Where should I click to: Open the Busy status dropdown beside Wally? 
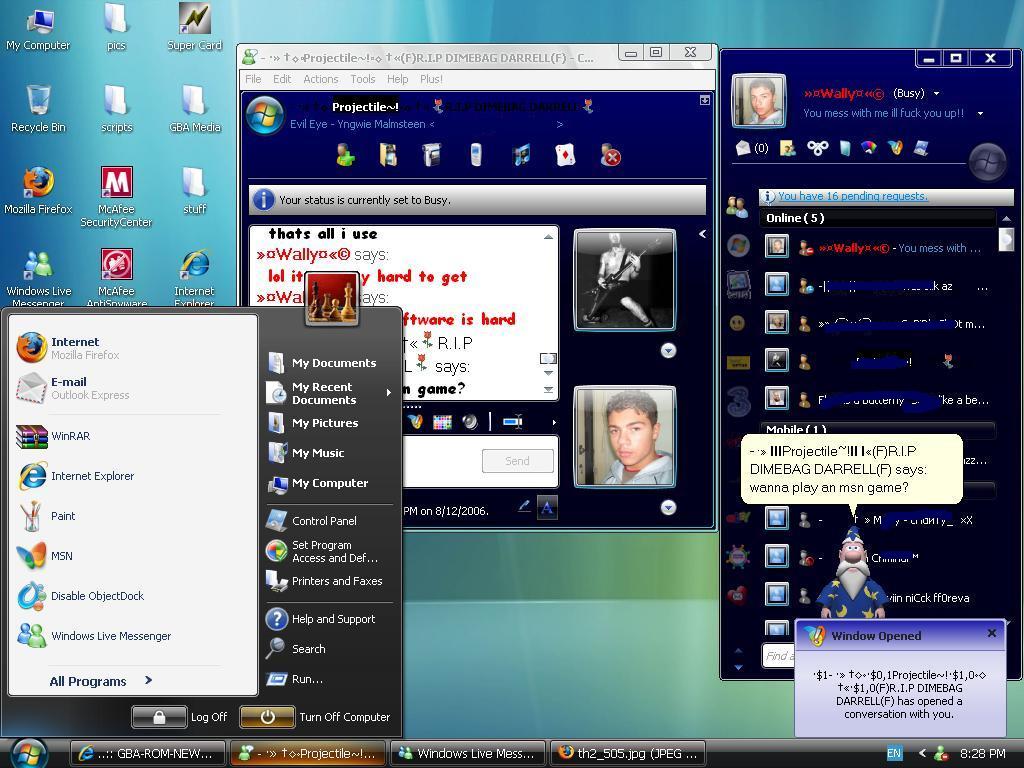pos(936,94)
